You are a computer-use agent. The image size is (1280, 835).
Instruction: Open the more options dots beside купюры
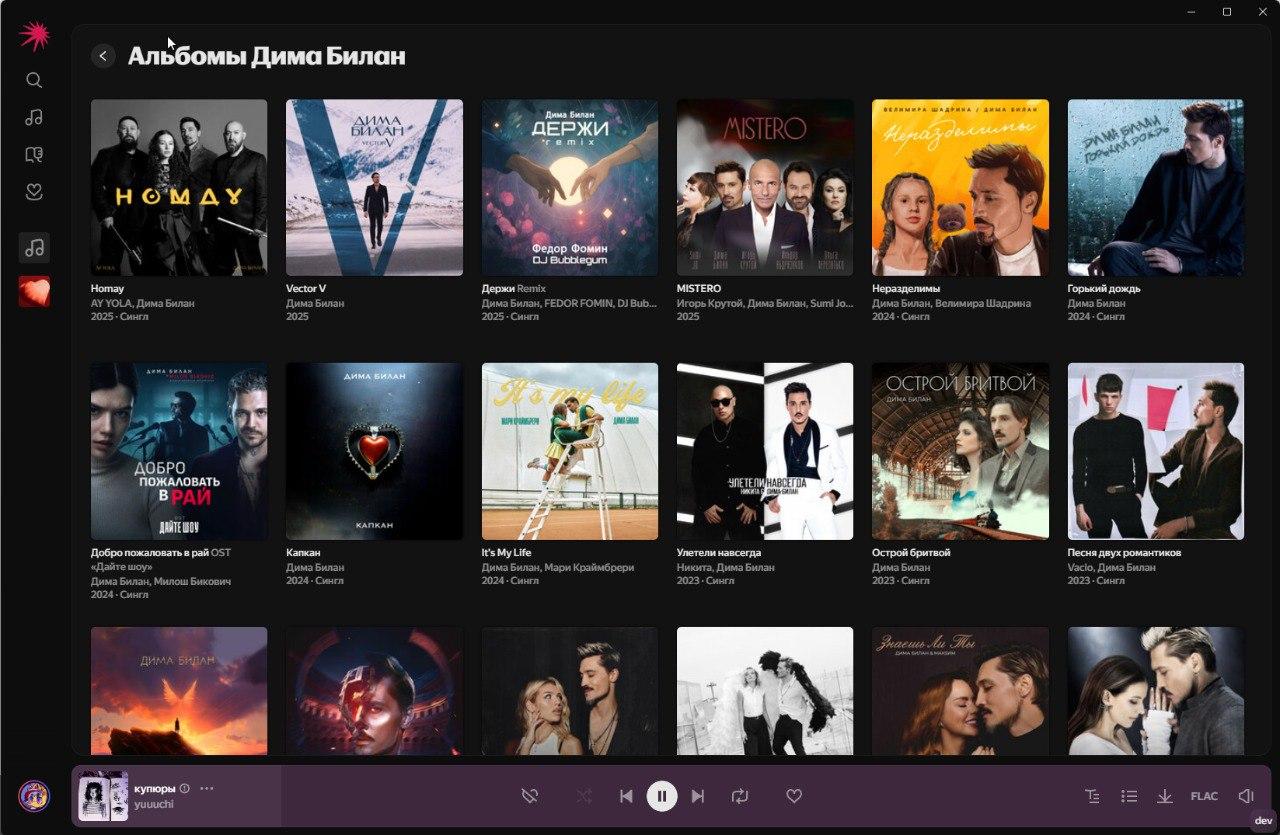207,788
